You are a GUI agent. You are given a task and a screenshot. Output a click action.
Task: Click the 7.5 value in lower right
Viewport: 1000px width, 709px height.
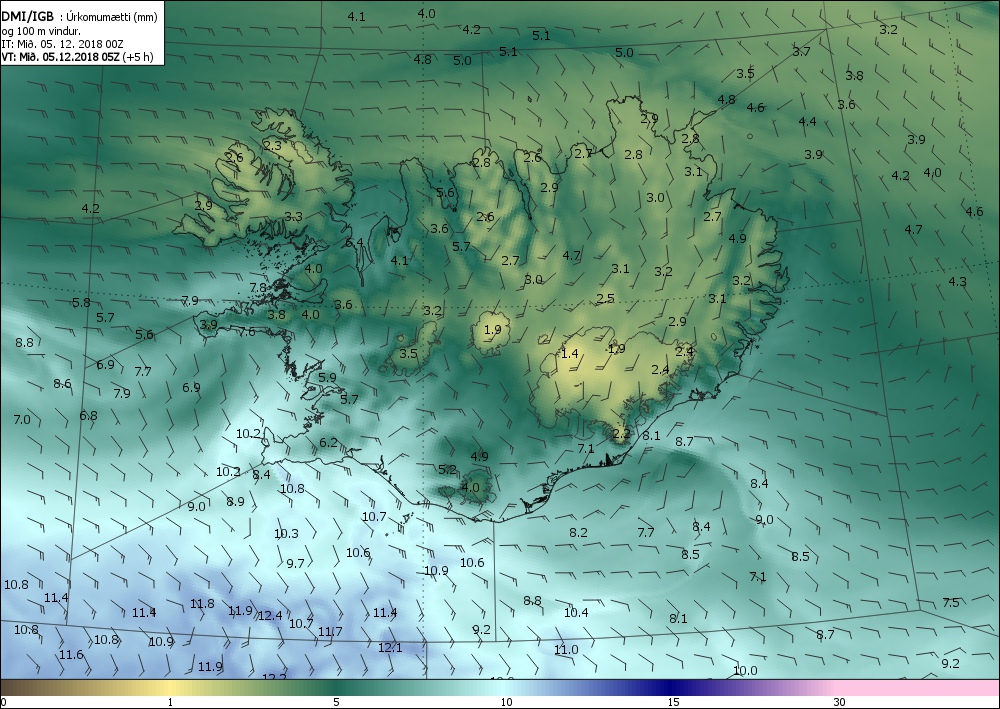(951, 603)
